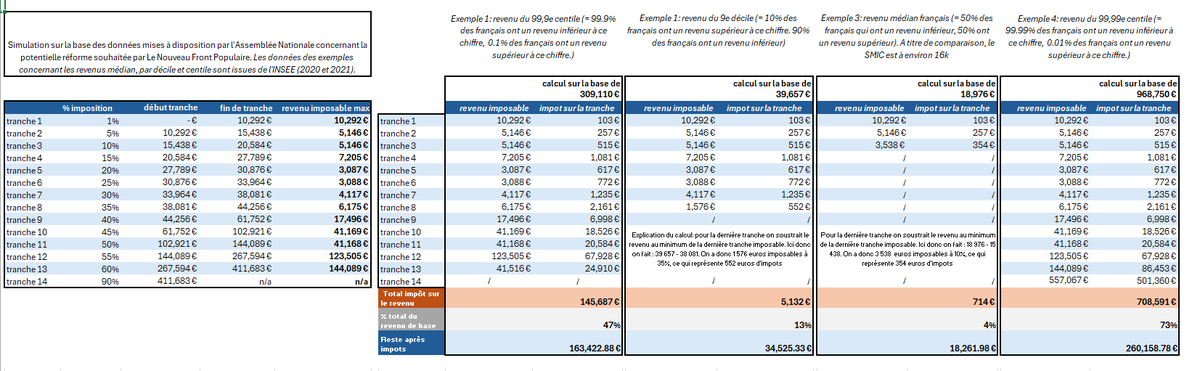The width and height of the screenshot is (1200, 371).
Task: Click the 'Total impôt sur le revenu' label
Action: 411,299
